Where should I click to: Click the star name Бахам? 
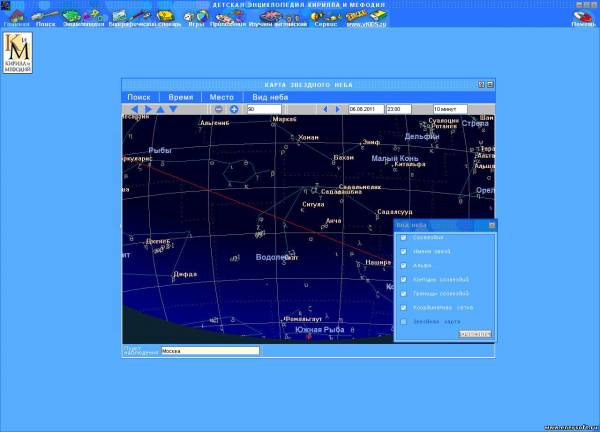point(344,157)
